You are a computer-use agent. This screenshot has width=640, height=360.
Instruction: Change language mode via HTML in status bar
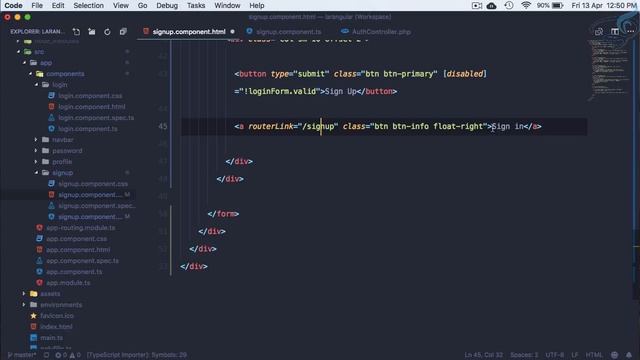(594, 355)
